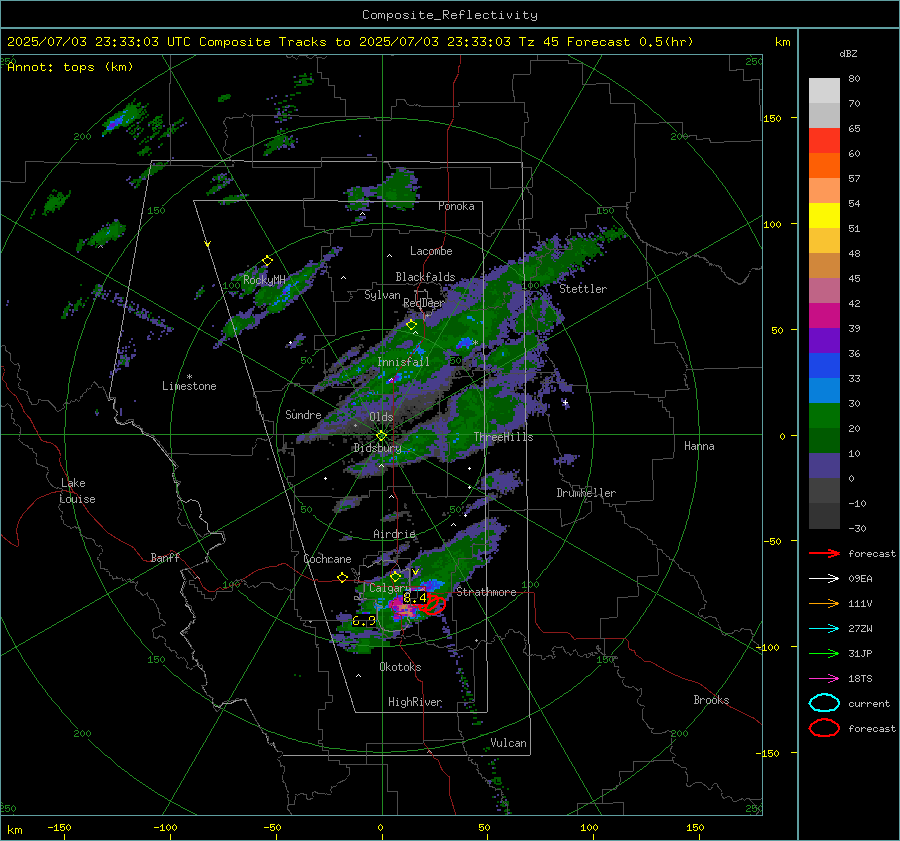Select the Lacombe label on map
The height and width of the screenshot is (841, 900).
point(431,251)
